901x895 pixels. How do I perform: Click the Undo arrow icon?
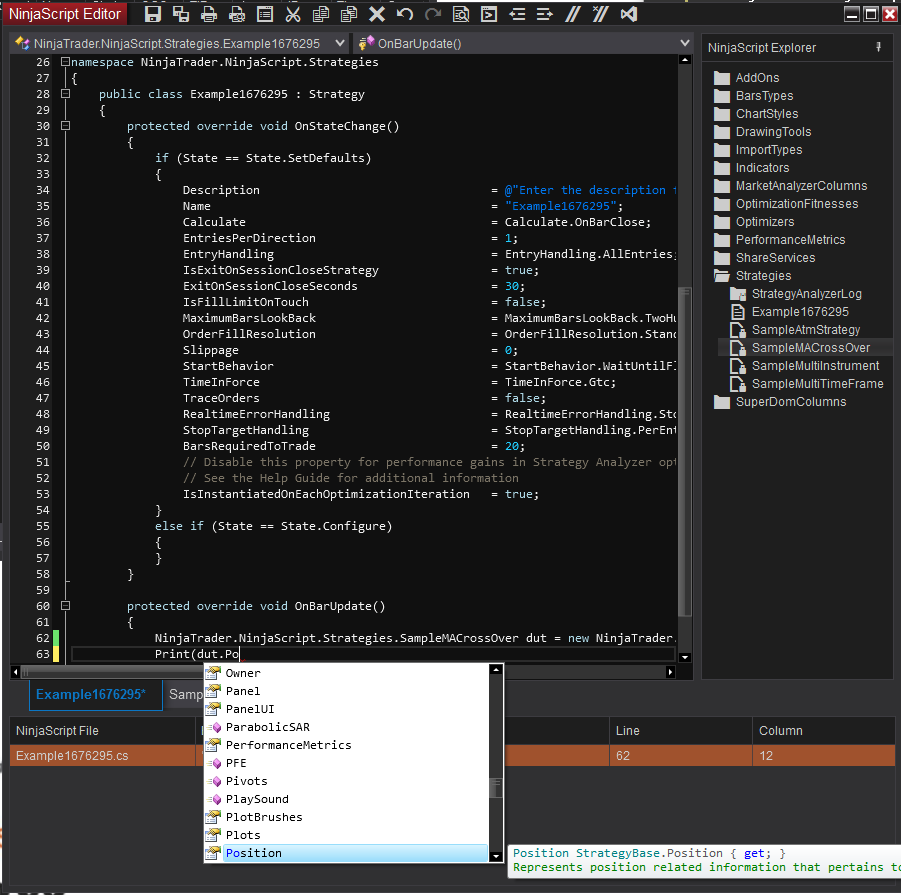click(x=405, y=14)
